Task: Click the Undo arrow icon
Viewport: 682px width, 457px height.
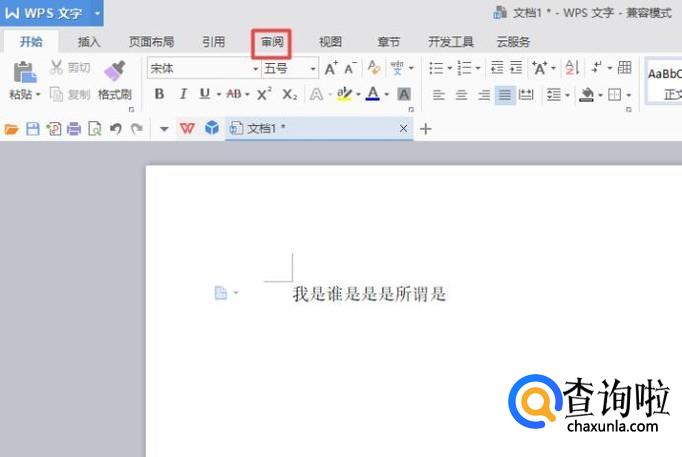Action: 115,129
